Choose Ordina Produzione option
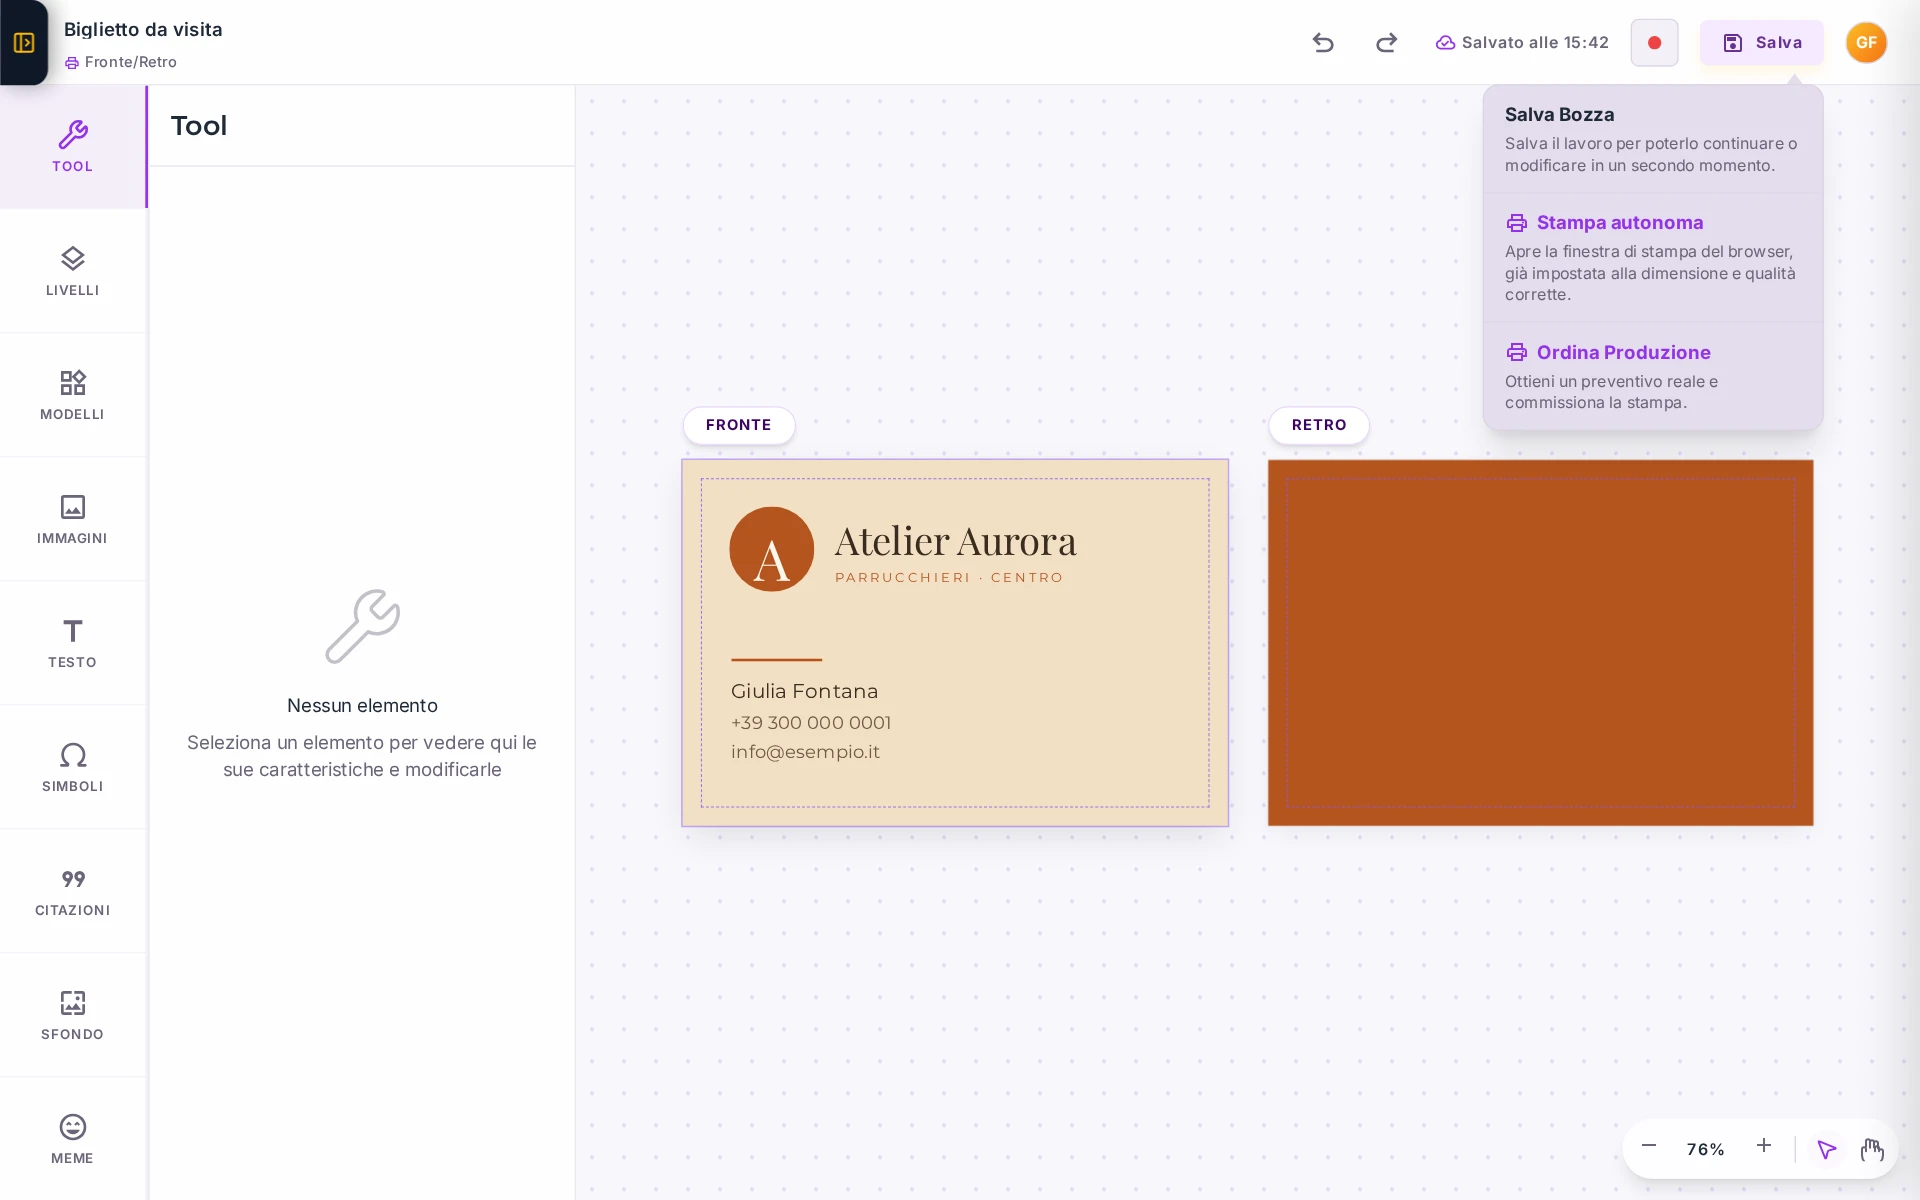The height and width of the screenshot is (1200, 1920). point(1653,376)
